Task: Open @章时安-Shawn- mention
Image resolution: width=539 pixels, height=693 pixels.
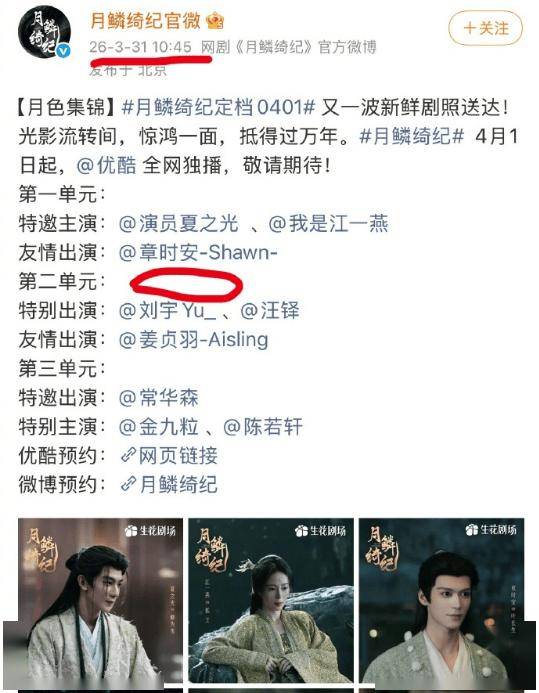Action: (198, 253)
